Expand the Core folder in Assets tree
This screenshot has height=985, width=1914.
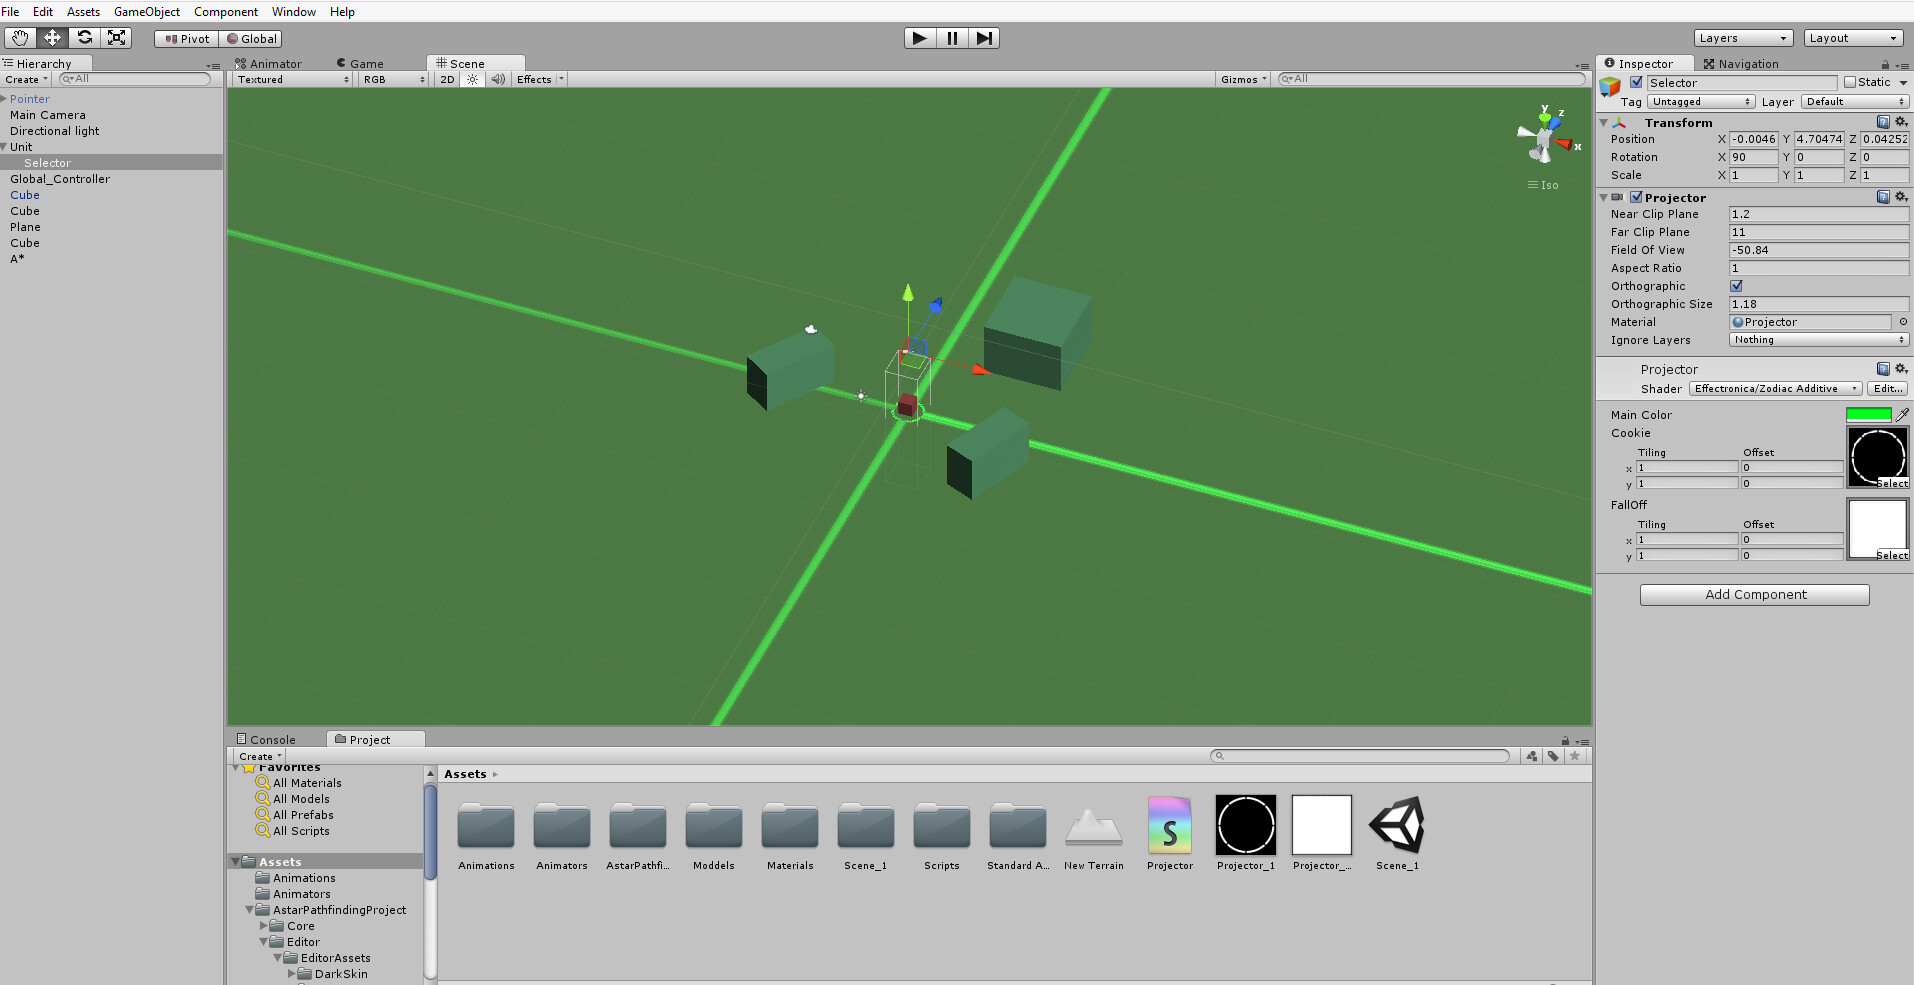263,925
